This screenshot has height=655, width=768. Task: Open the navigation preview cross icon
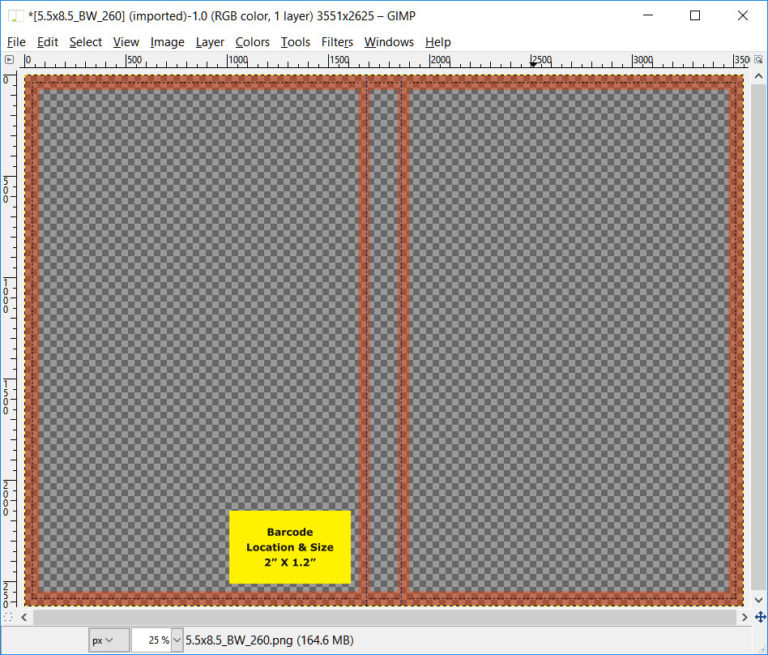point(760,617)
